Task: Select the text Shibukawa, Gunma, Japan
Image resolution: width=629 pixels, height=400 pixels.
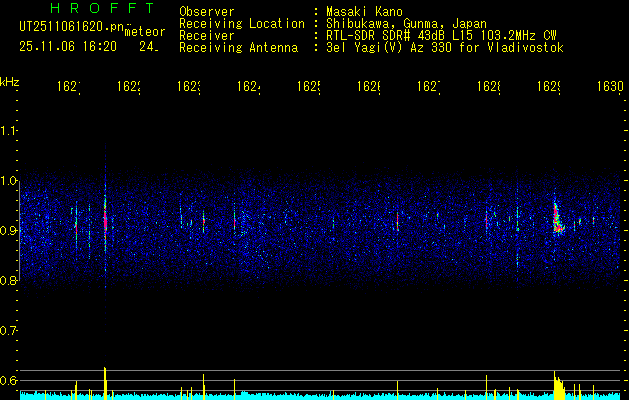Action: point(406,24)
